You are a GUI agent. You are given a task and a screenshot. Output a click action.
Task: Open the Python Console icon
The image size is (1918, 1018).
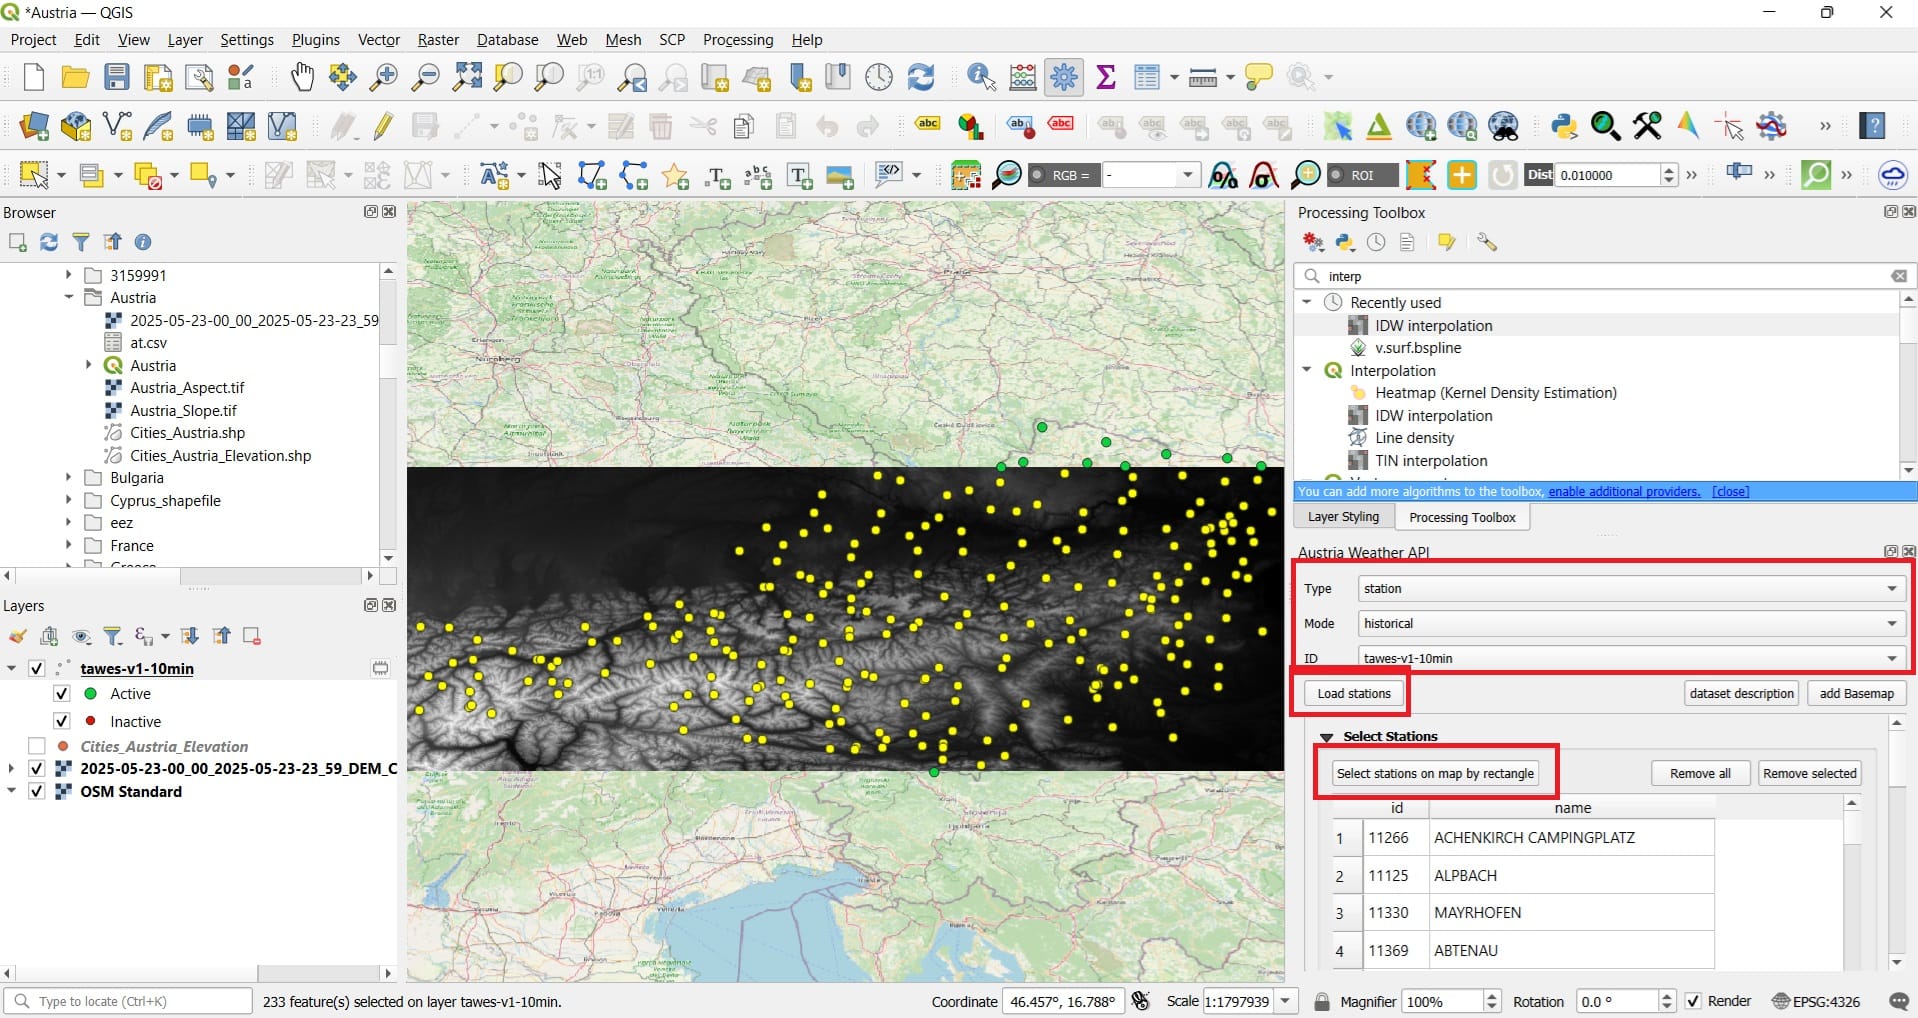coord(1564,126)
